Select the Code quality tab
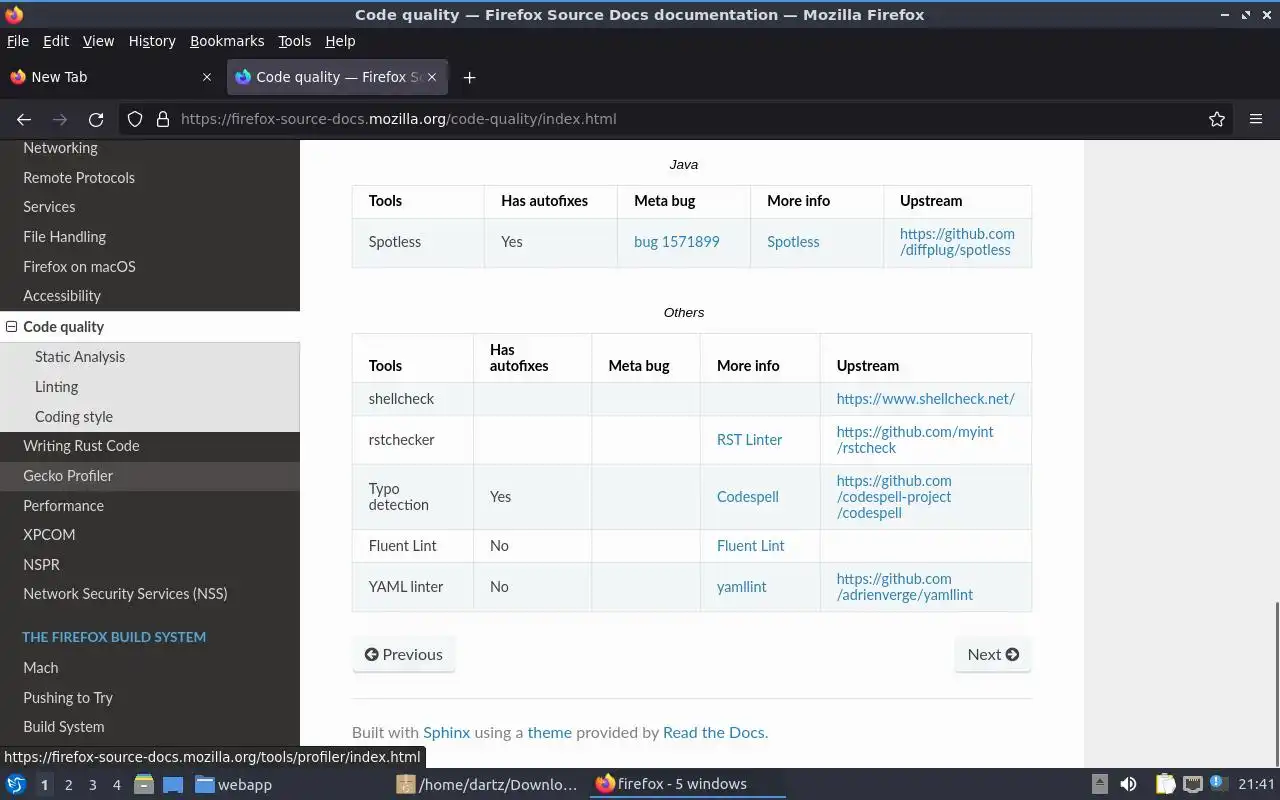Viewport: 1280px width, 800px height. 338,77
